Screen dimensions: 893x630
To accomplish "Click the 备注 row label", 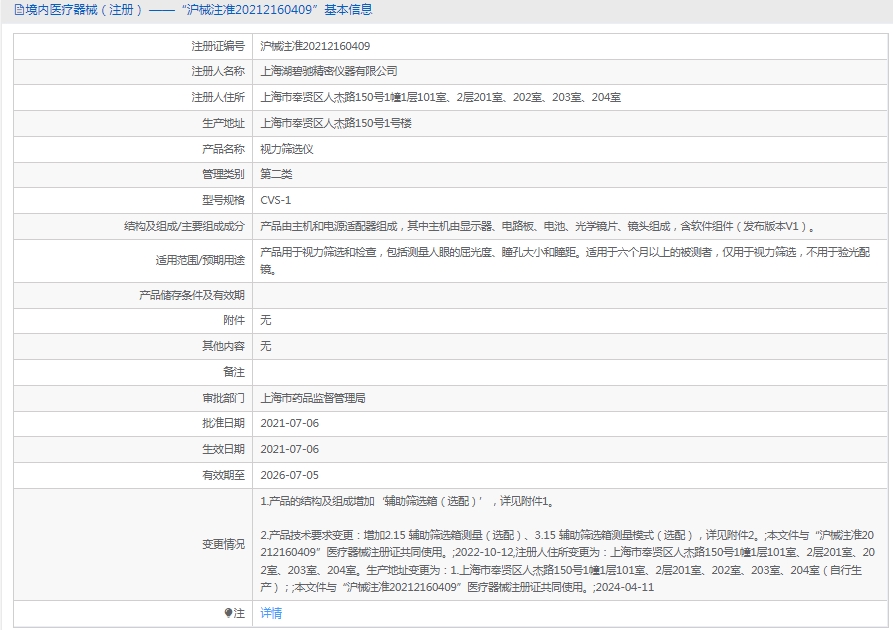I will [x=233, y=372].
